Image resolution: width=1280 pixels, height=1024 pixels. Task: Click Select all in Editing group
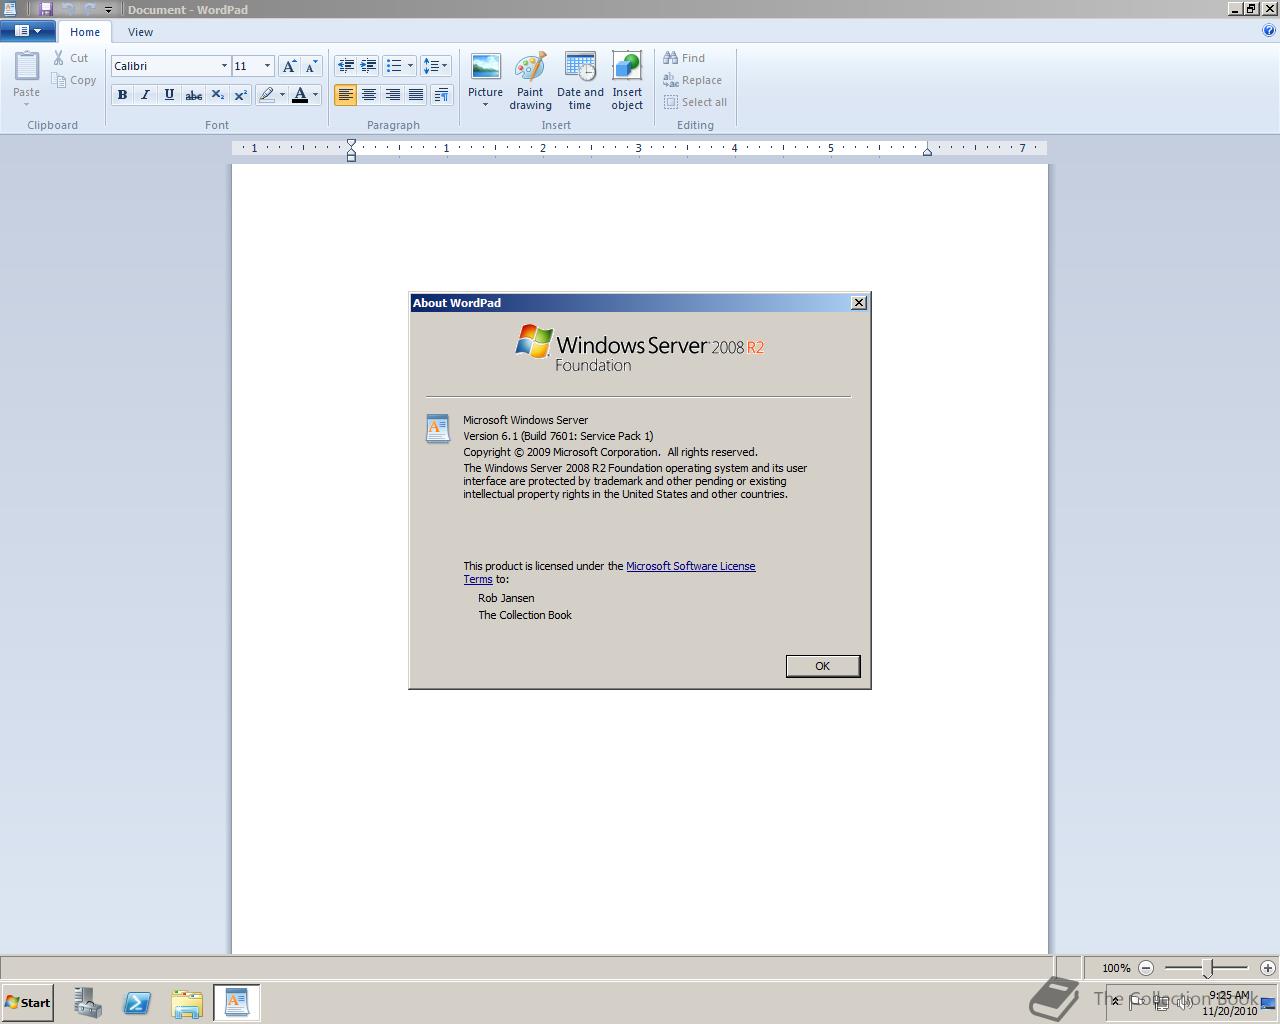pos(696,102)
